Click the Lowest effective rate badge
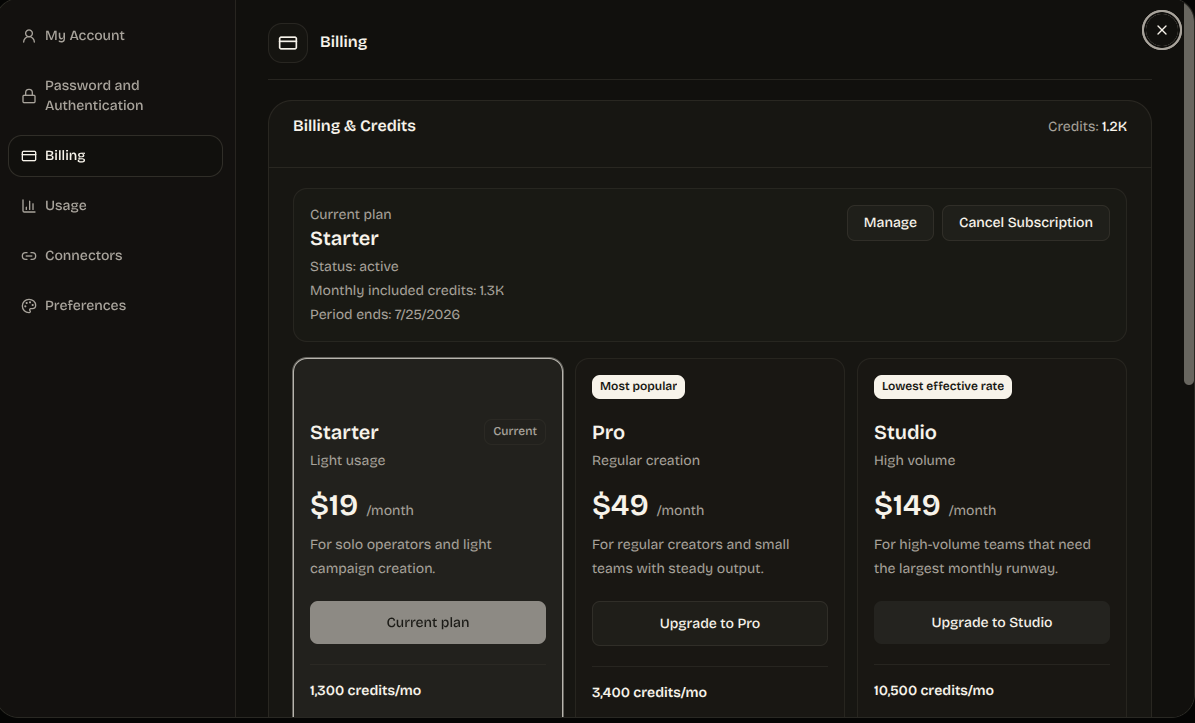This screenshot has height=723, width=1195. coord(943,386)
